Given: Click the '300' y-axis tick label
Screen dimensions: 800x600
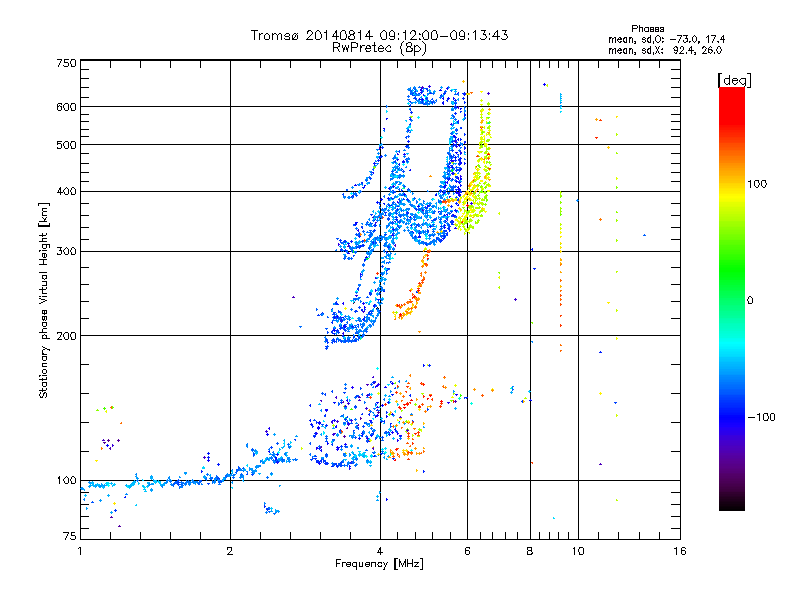Looking at the screenshot, I should [x=67, y=252].
